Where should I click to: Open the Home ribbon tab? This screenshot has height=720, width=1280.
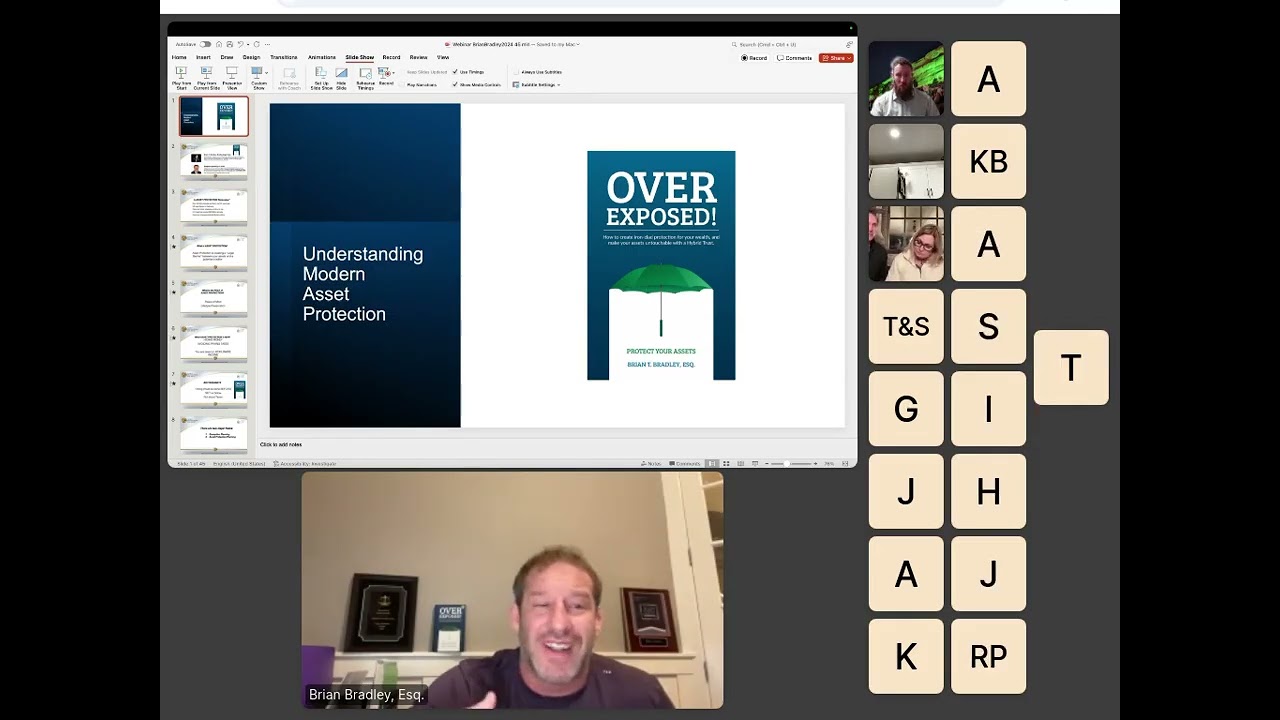[179, 57]
